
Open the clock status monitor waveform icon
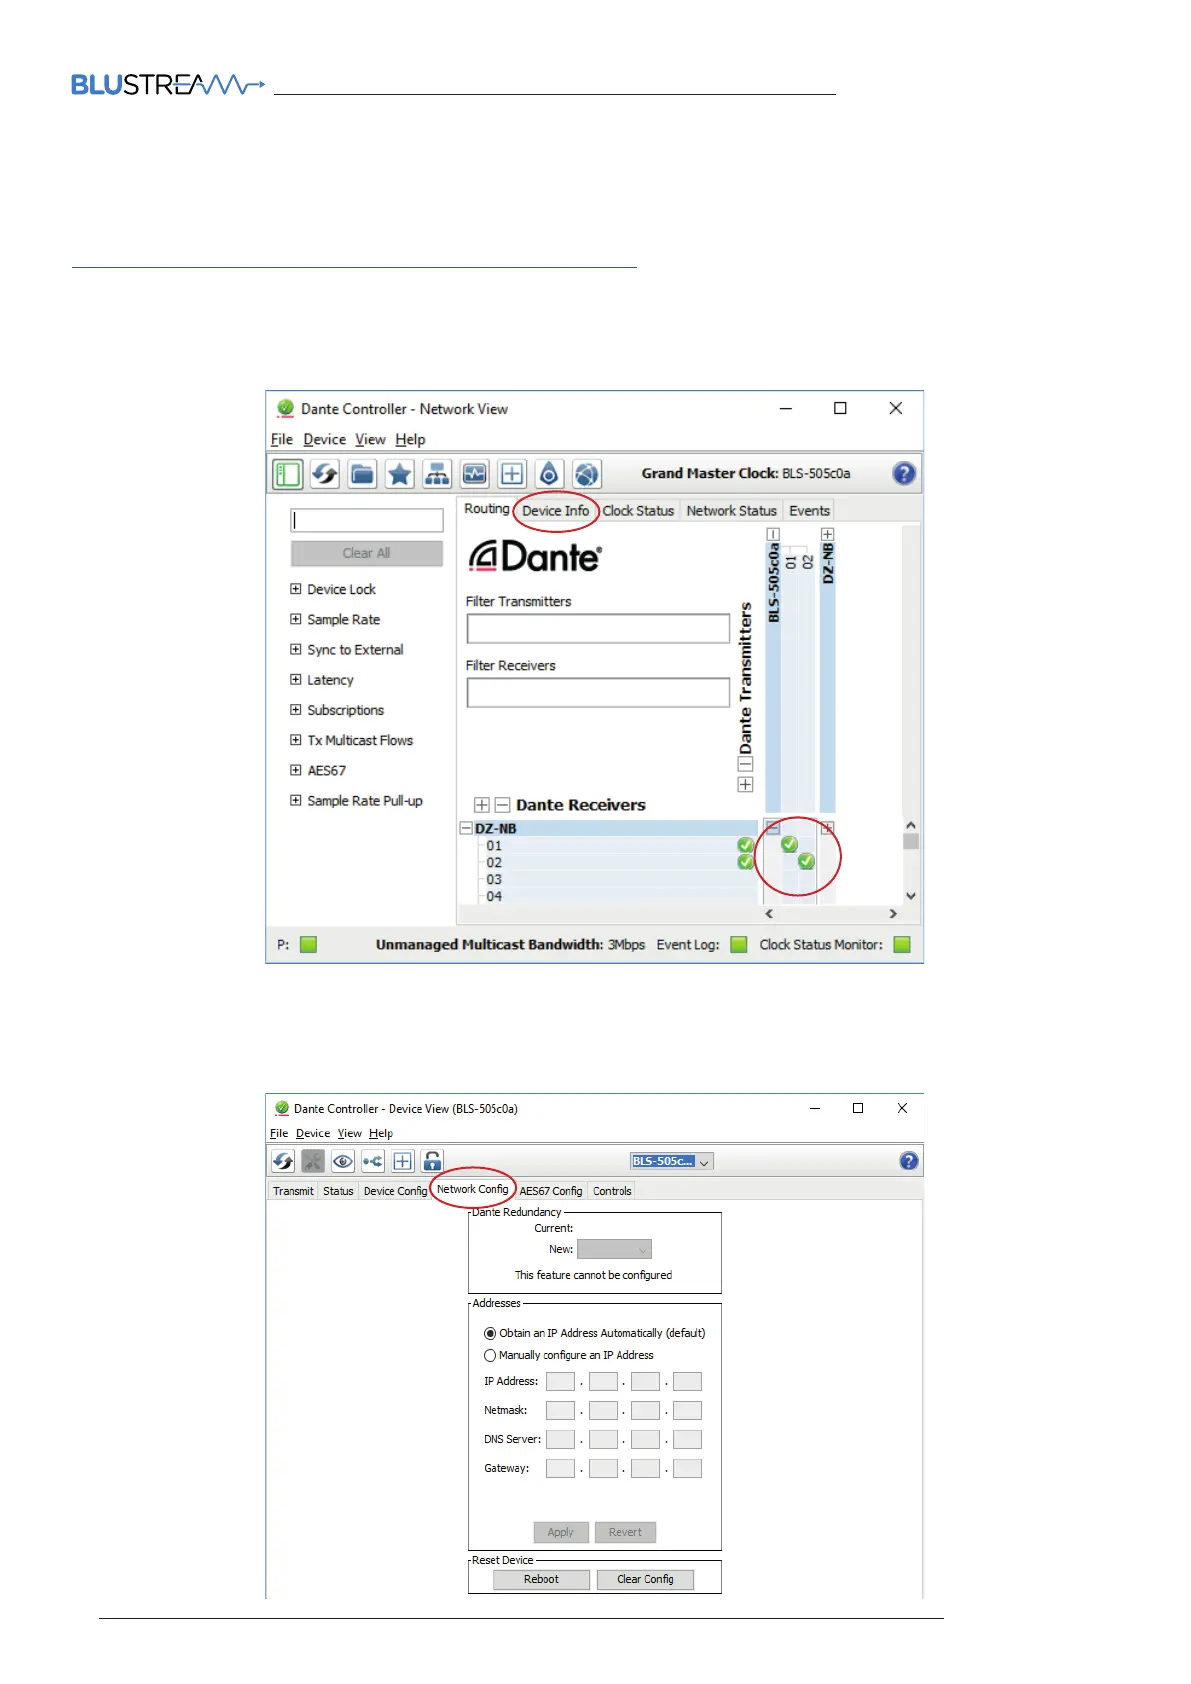(x=474, y=474)
